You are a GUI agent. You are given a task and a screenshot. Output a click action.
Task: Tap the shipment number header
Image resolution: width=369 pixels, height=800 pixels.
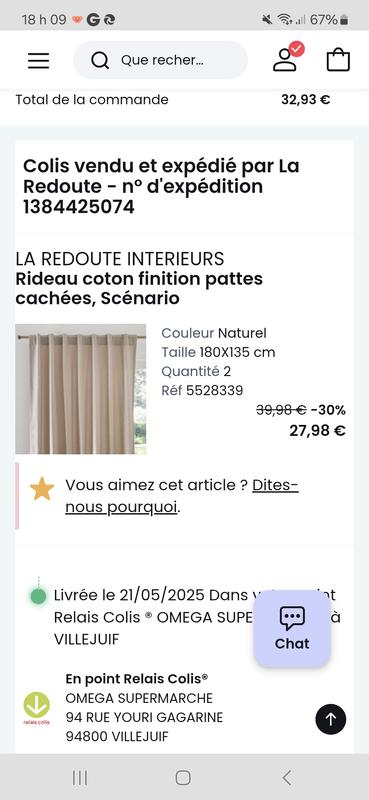click(x=161, y=186)
